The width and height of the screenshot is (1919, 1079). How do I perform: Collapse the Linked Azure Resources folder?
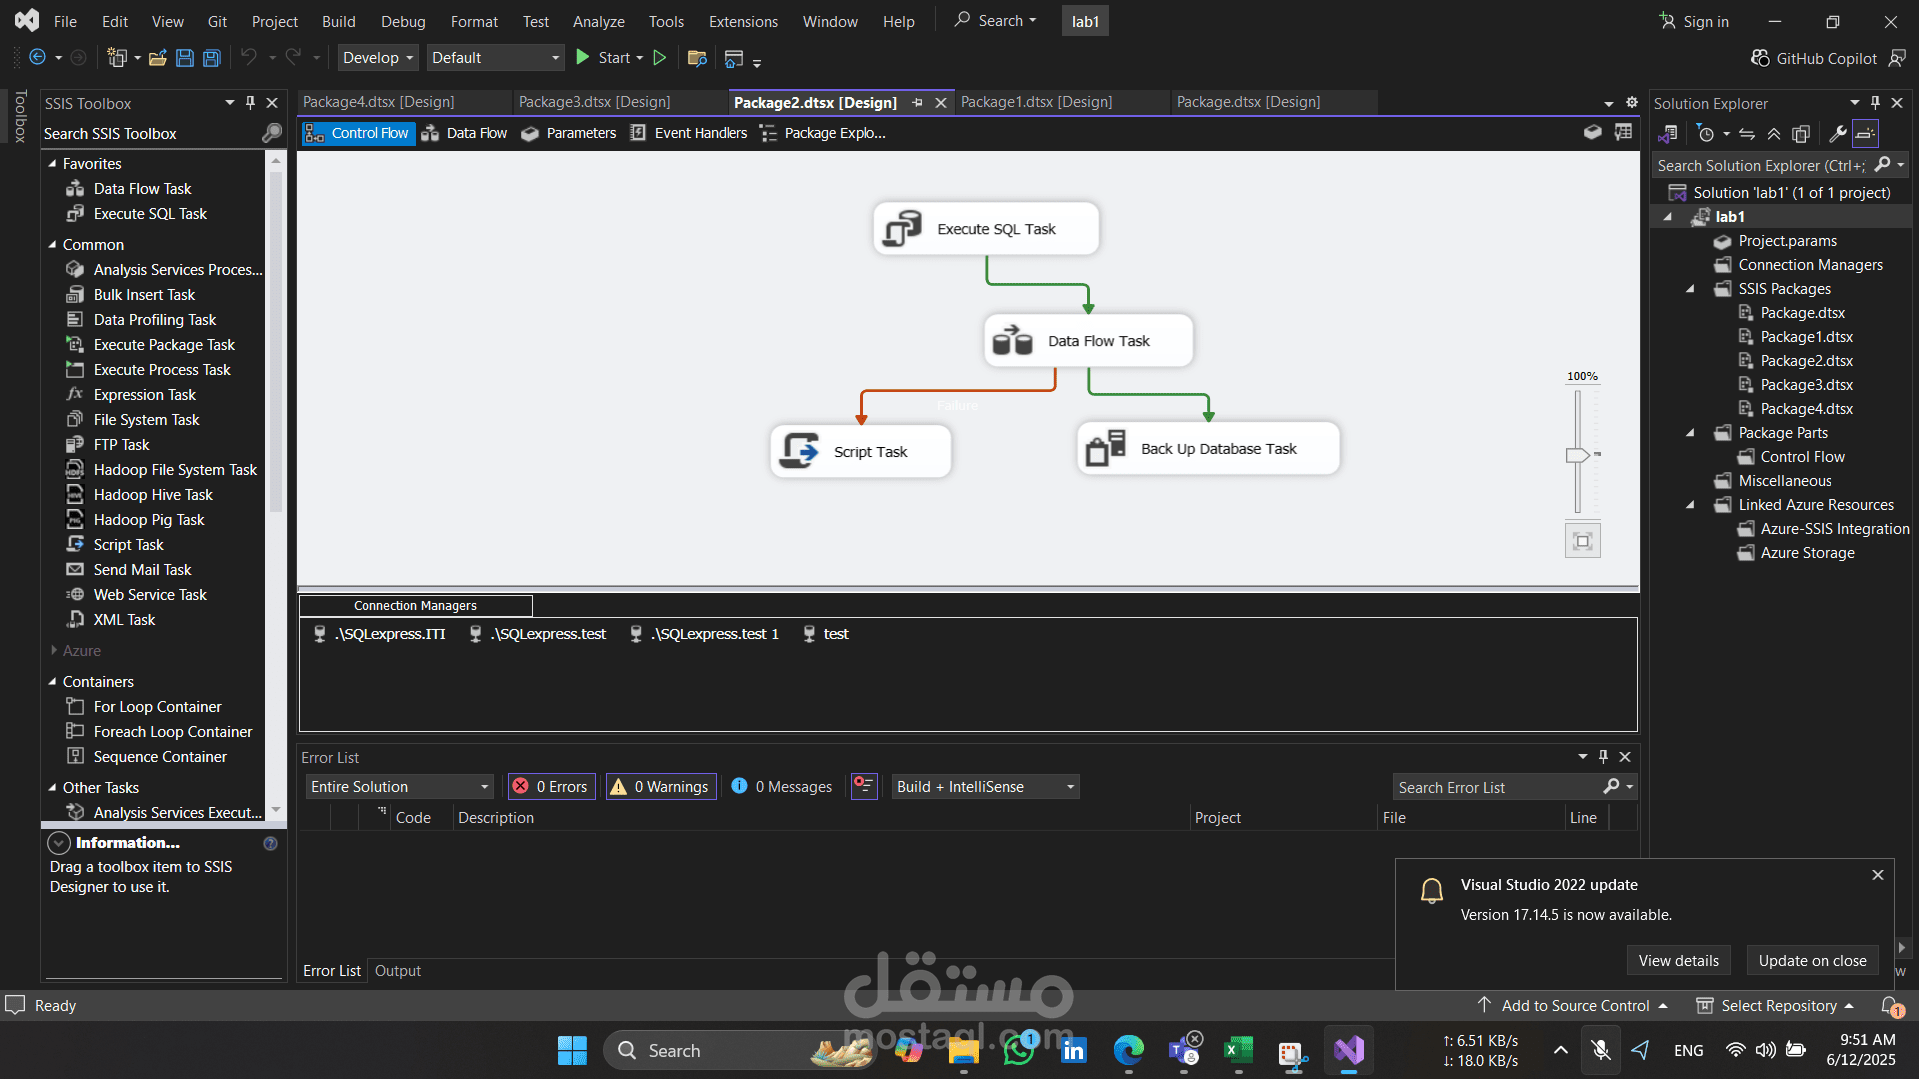[x=1690, y=505]
